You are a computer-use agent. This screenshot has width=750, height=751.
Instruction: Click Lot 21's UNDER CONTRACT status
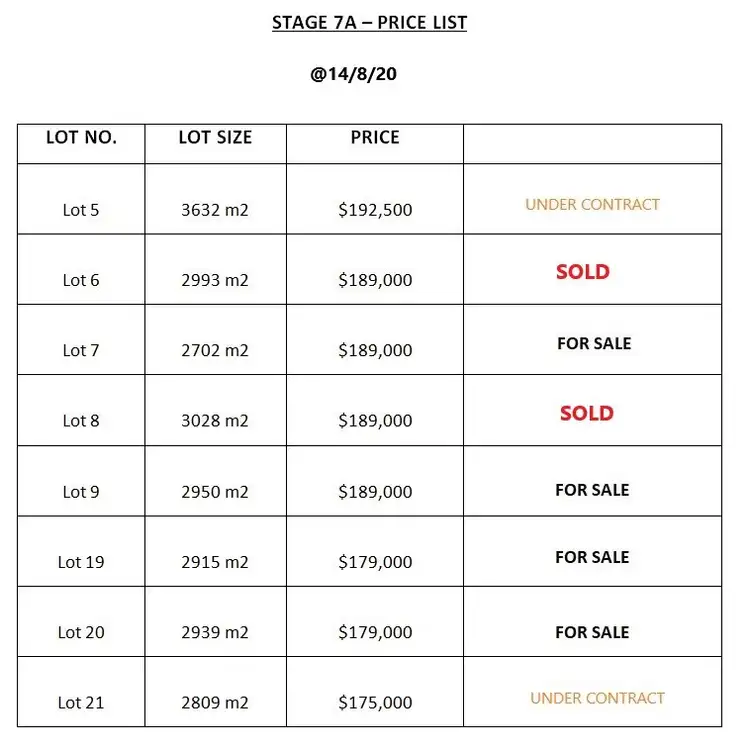click(x=597, y=698)
